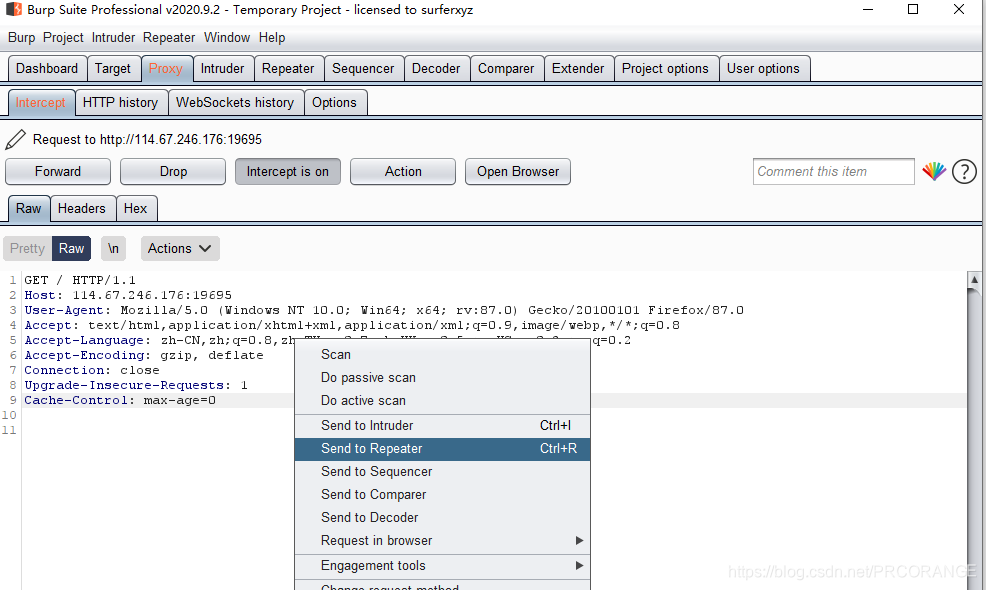Open the User options tab

(763, 69)
